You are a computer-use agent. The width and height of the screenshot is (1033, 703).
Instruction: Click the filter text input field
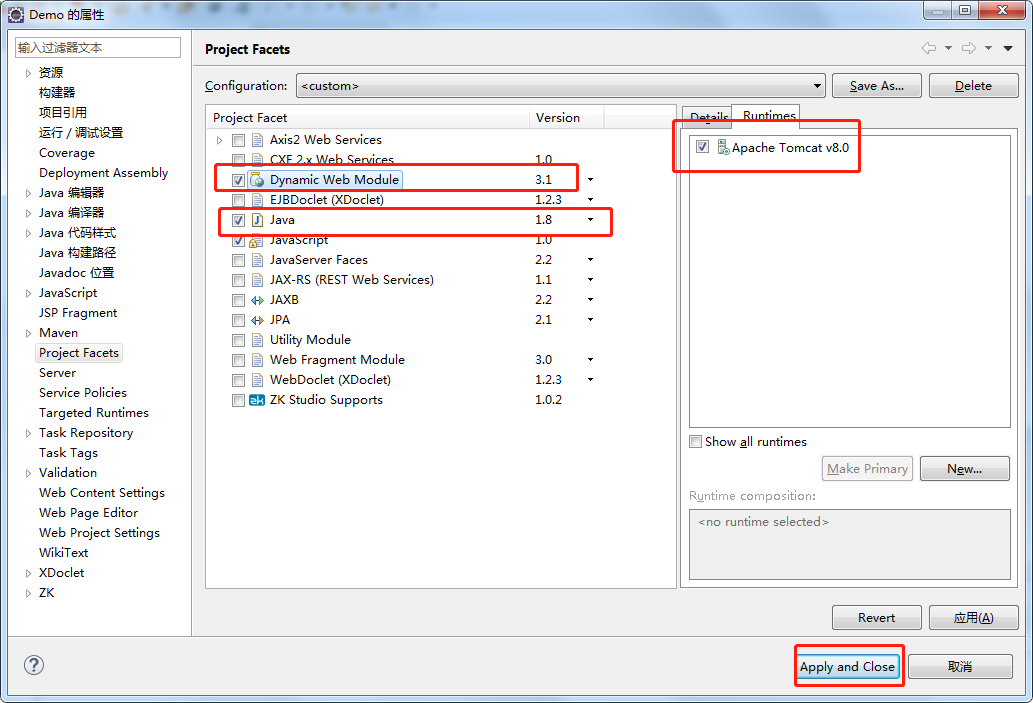98,47
